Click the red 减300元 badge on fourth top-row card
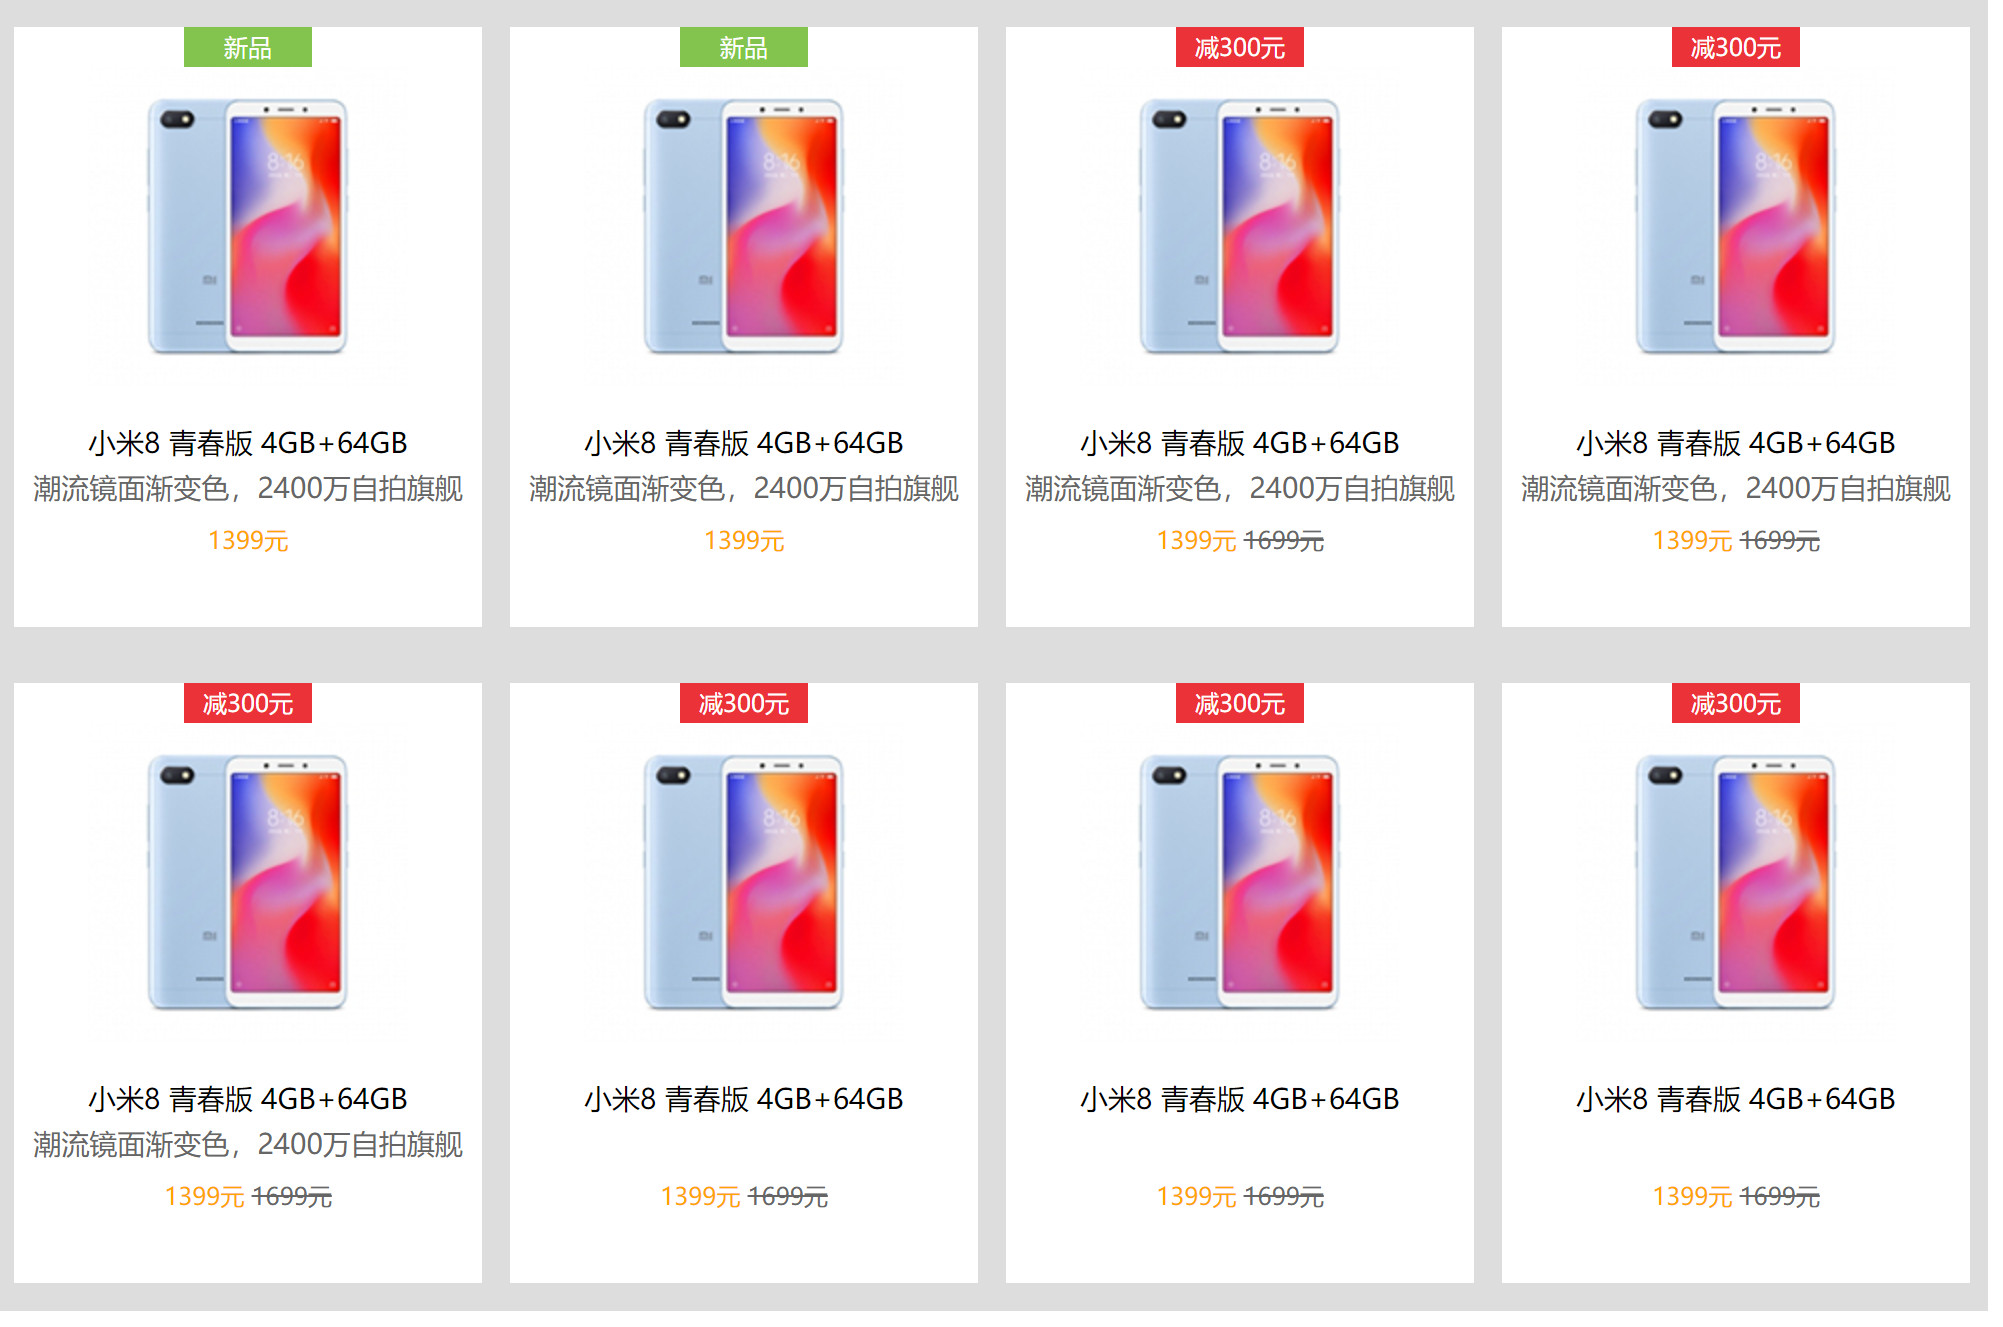Screen dimensions: 2003x1327 1735,47
